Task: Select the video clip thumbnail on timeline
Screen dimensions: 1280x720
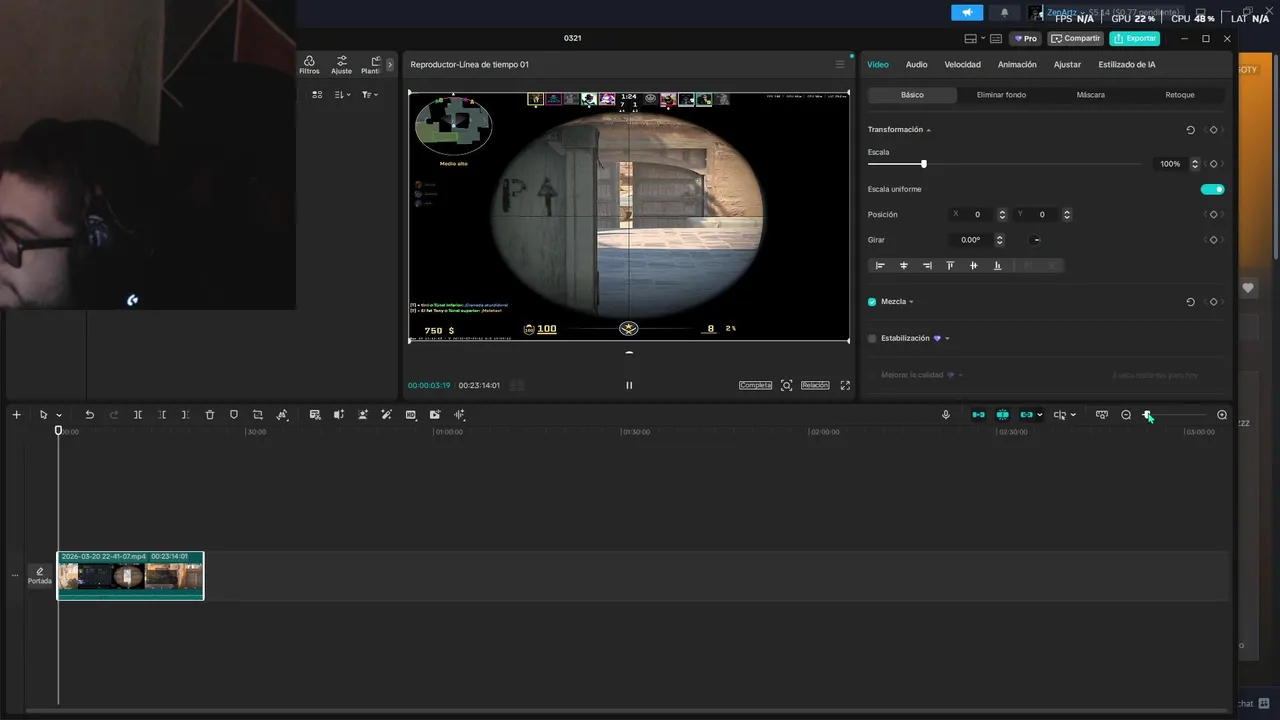Action: click(x=130, y=576)
